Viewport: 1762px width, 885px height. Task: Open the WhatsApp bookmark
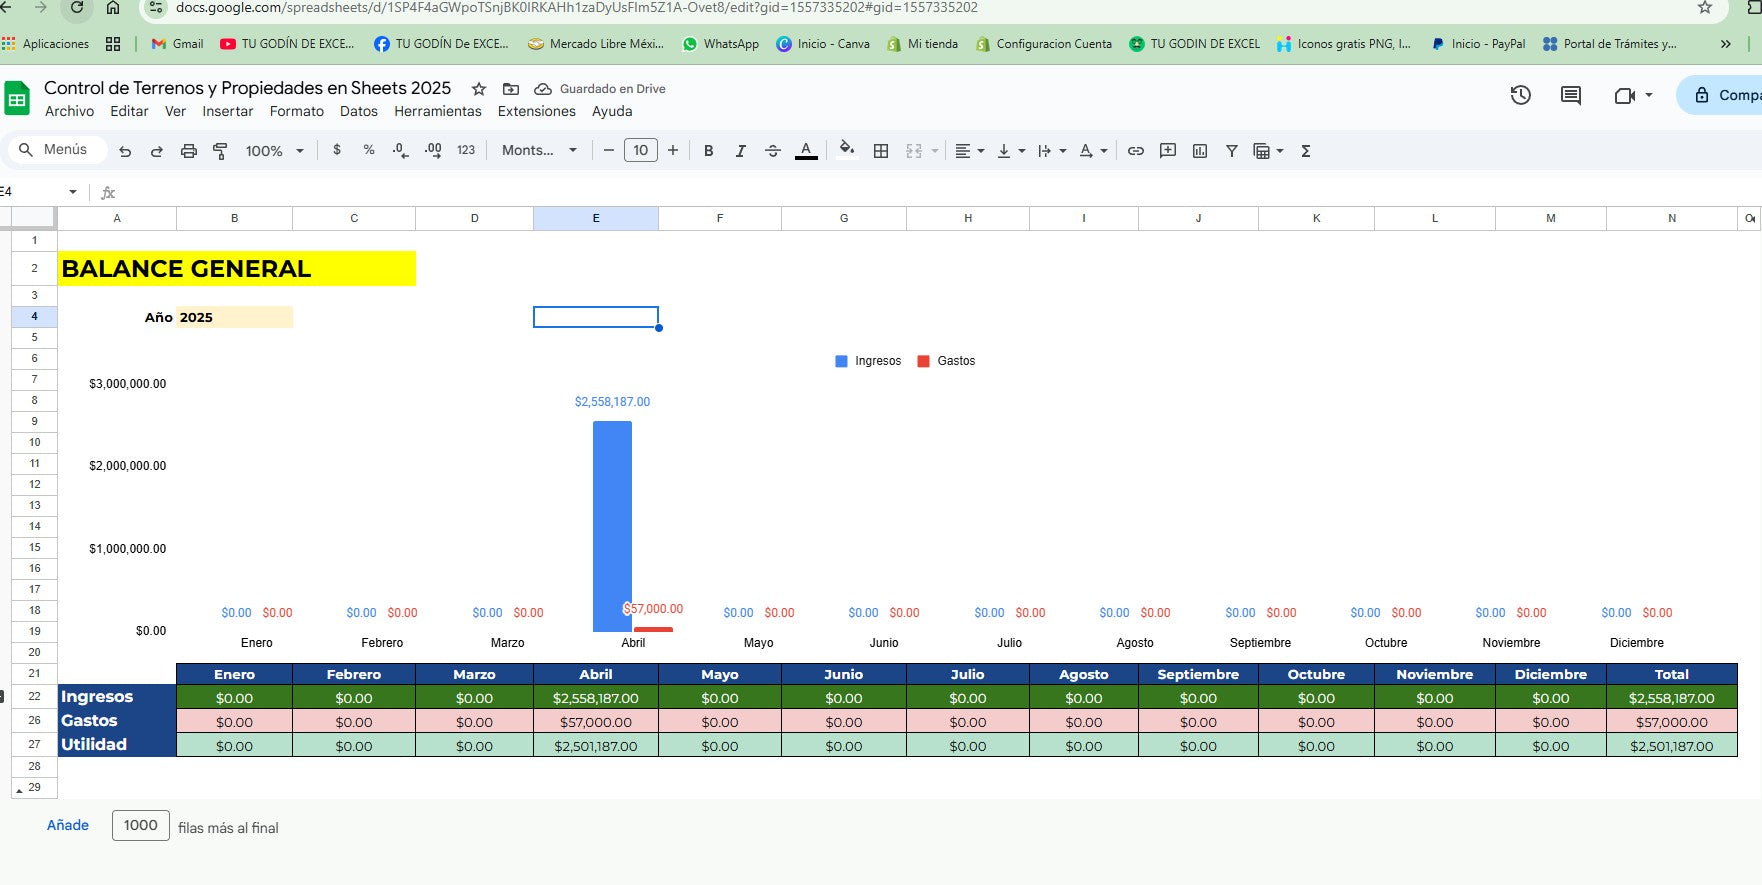720,44
